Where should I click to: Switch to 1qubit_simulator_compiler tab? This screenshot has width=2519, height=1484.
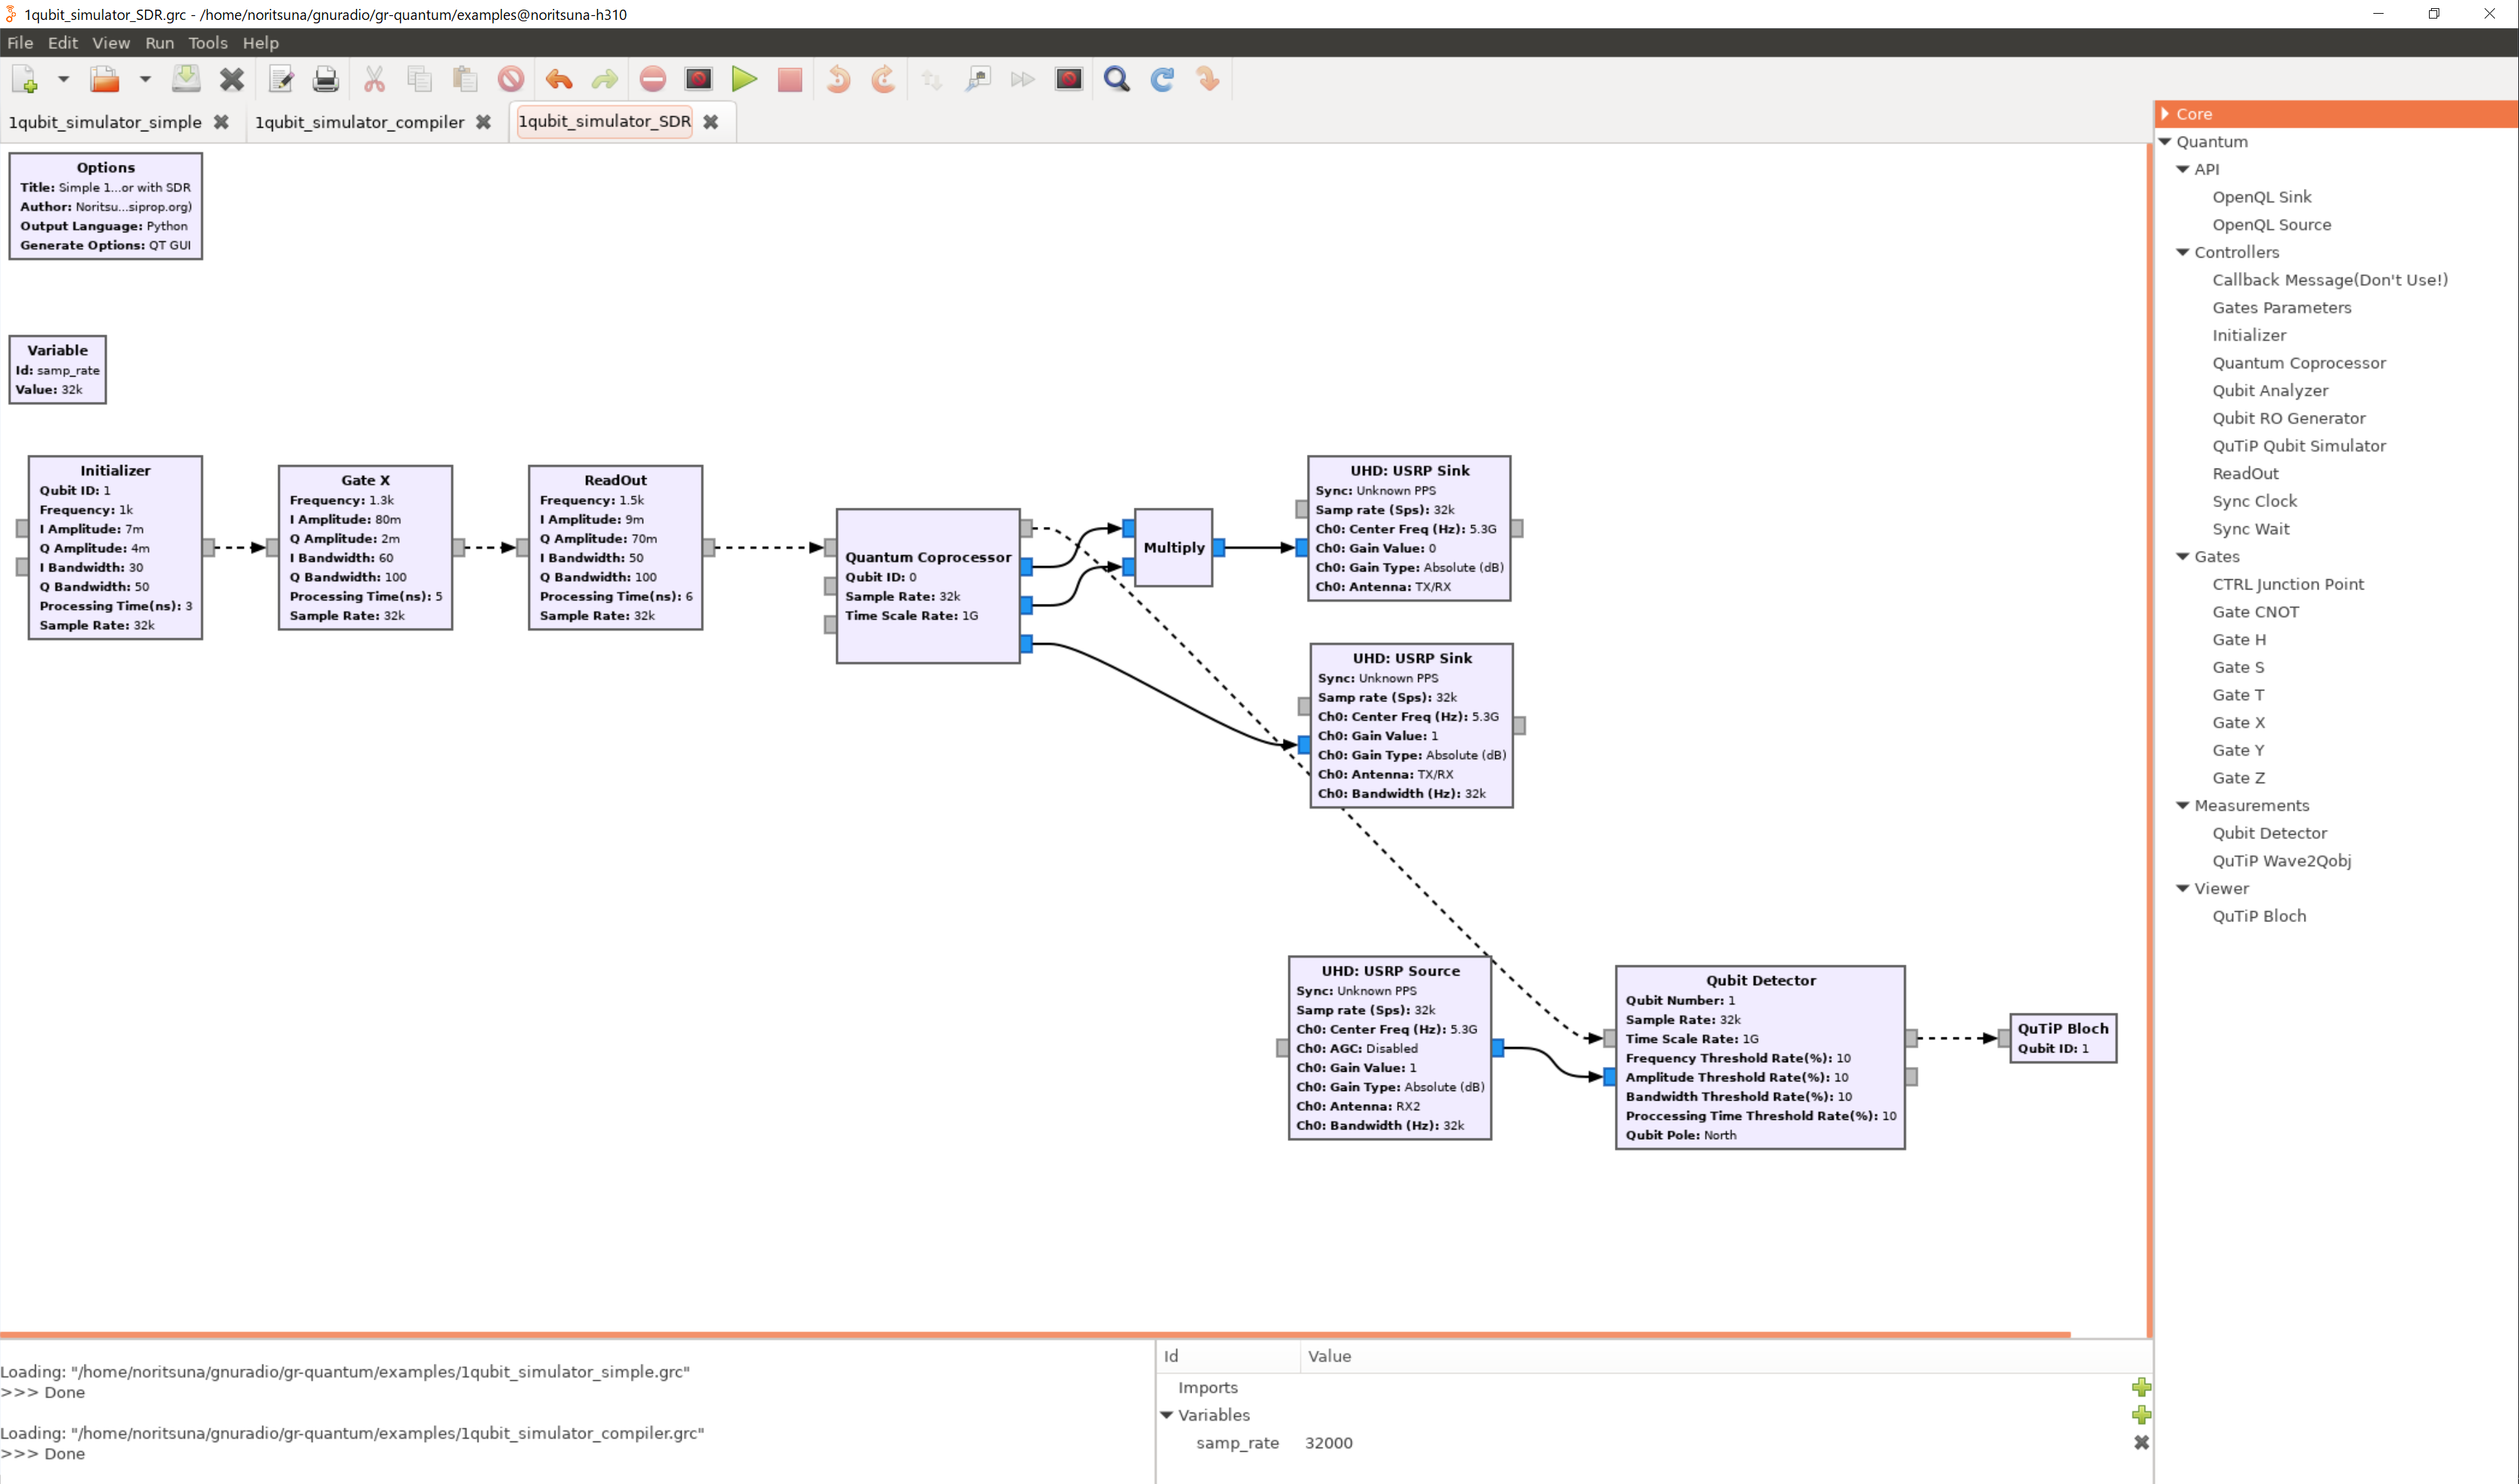click(x=359, y=122)
